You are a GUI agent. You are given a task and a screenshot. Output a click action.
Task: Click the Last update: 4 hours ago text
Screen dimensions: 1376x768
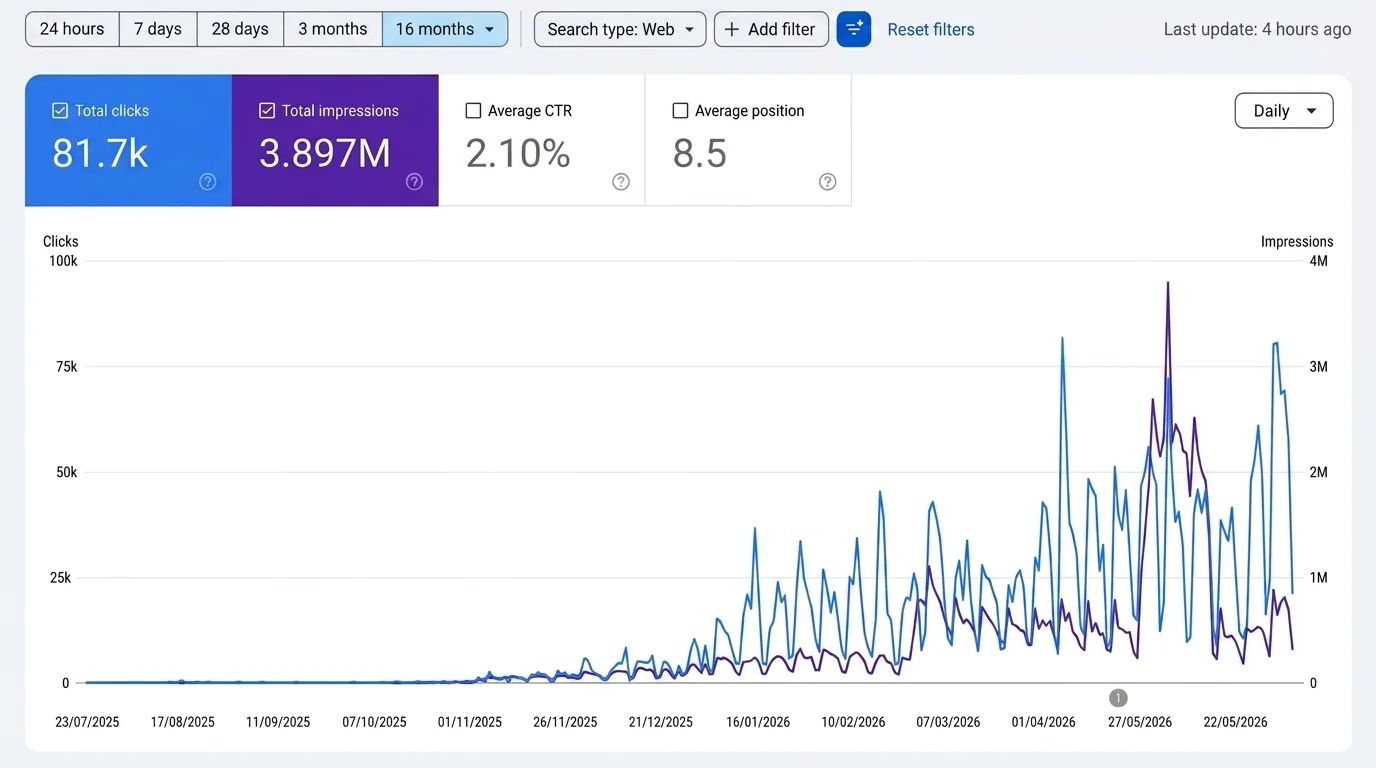[x=1257, y=29]
